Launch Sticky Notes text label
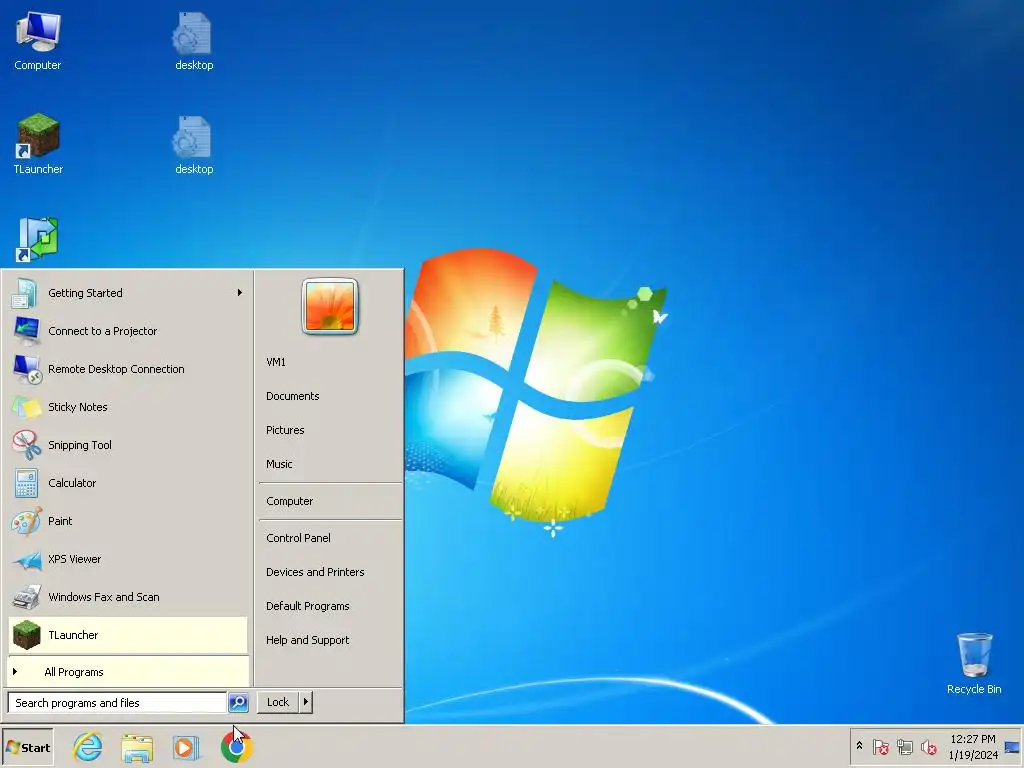The image size is (1024, 768). pyautogui.click(x=78, y=407)
